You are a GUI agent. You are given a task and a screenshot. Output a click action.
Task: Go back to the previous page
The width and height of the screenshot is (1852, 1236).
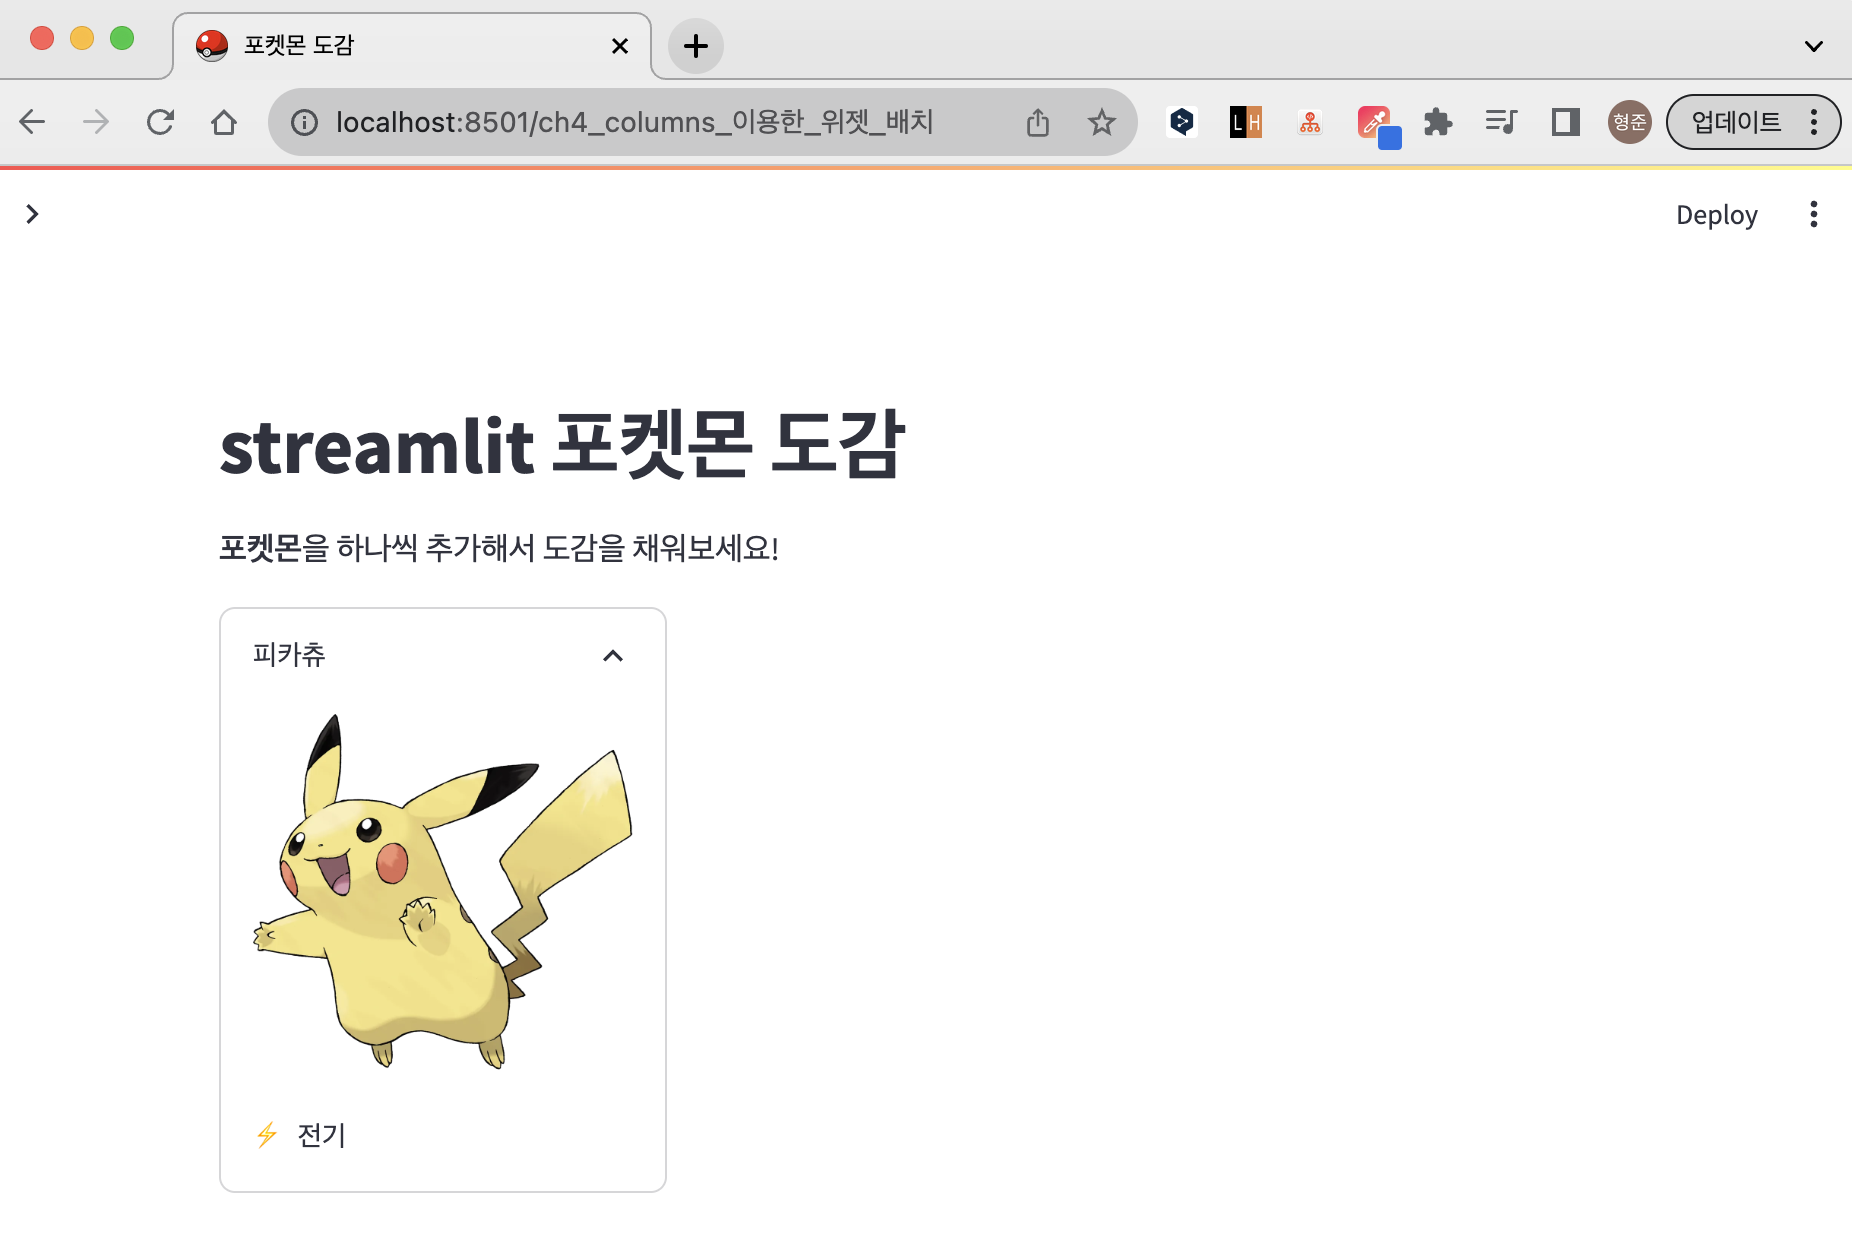coord(32,122)
